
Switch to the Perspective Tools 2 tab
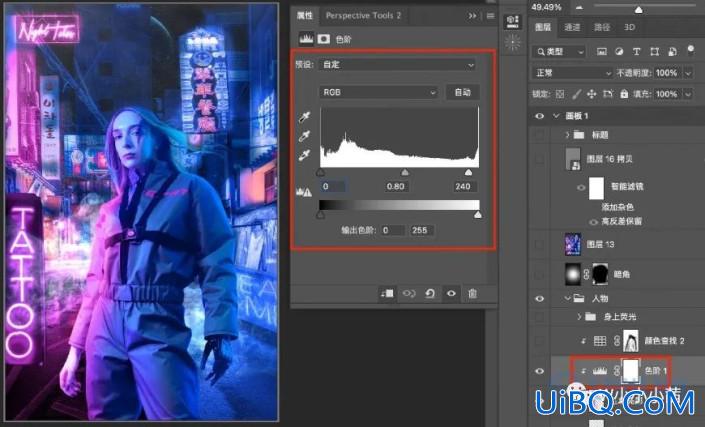point(363,16)
